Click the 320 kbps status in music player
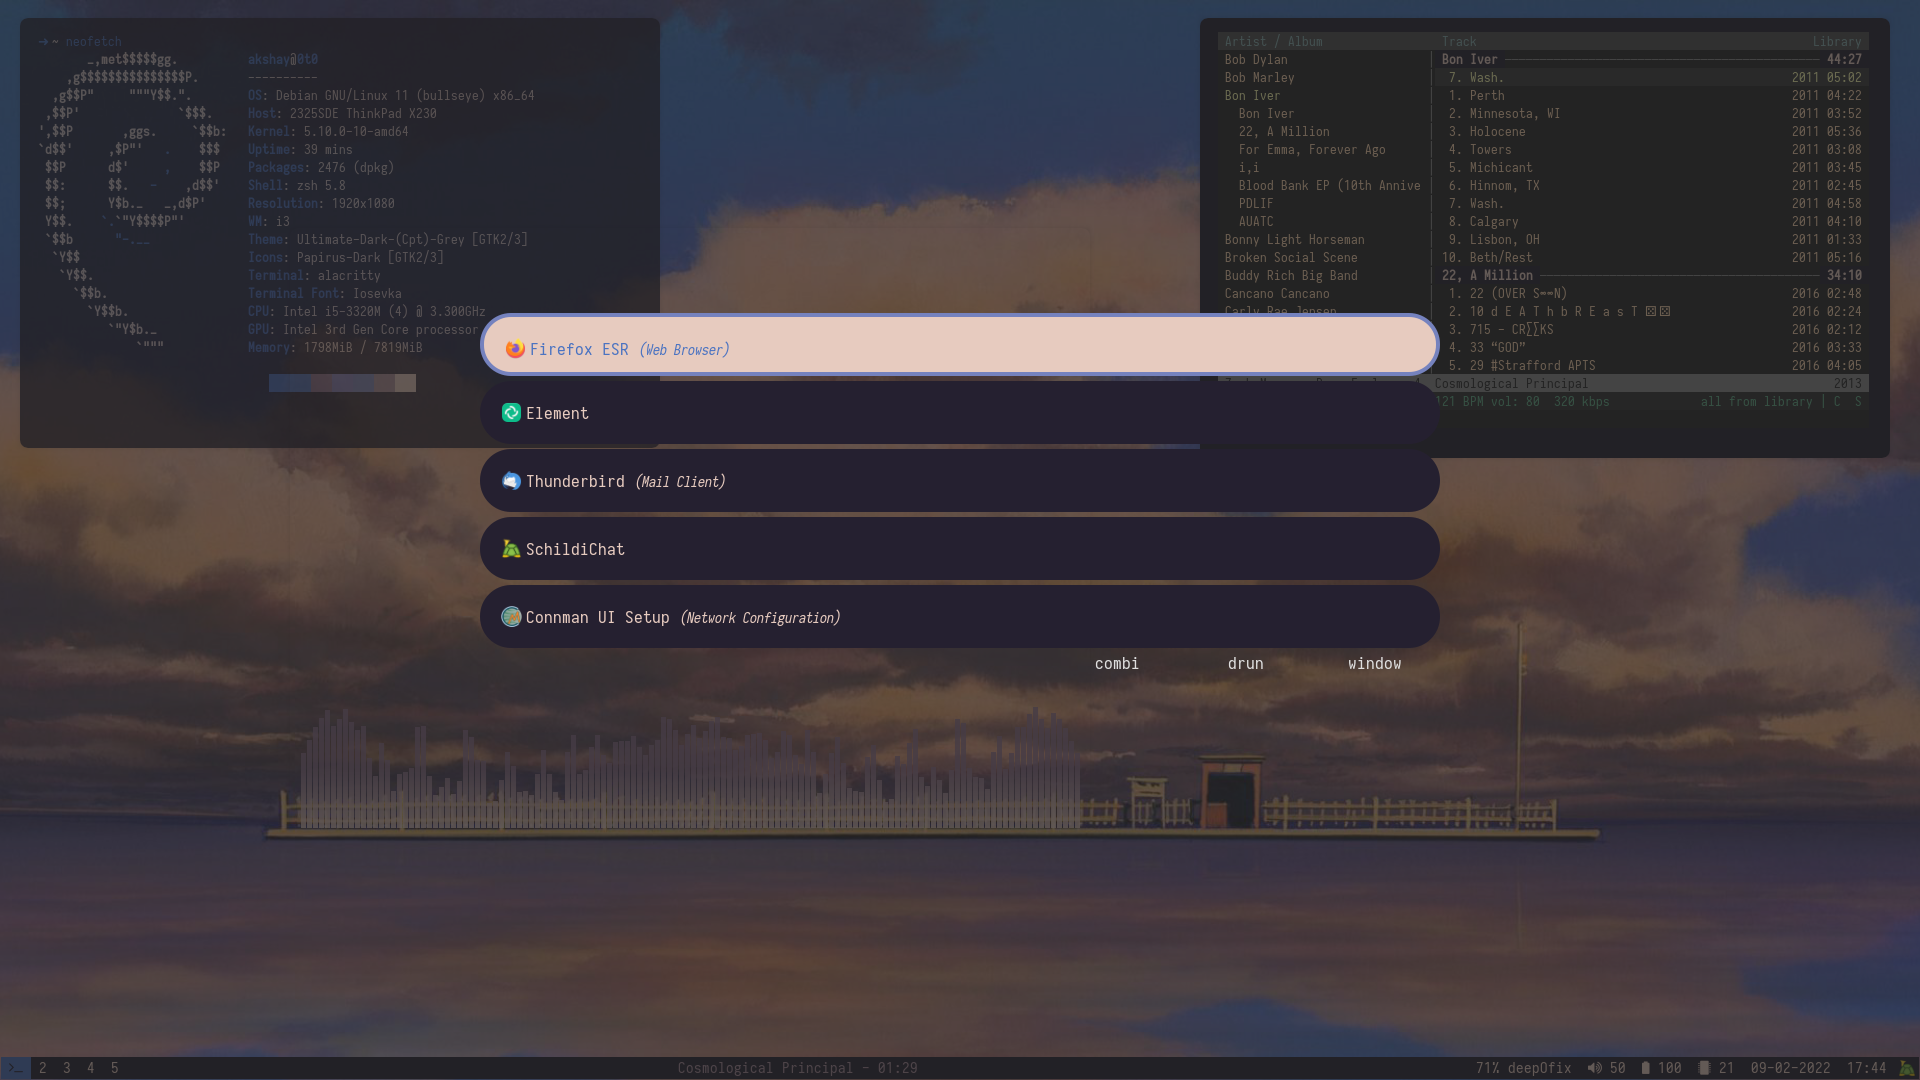The width and height of the screenshot is (1920, 1080). click(1581, 402)
